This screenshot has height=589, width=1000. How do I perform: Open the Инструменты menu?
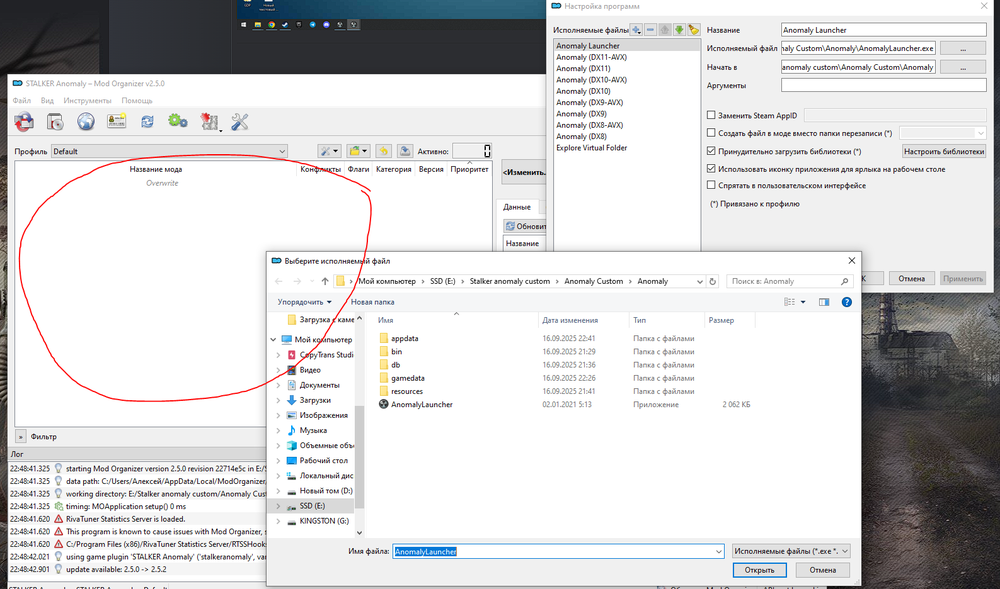point(87,100)
